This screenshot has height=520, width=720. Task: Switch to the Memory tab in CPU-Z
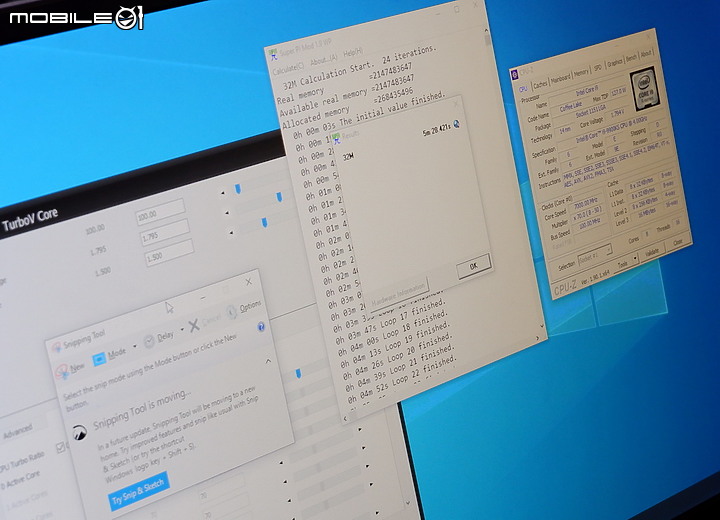pyautogui.click(x=581, y=72)
